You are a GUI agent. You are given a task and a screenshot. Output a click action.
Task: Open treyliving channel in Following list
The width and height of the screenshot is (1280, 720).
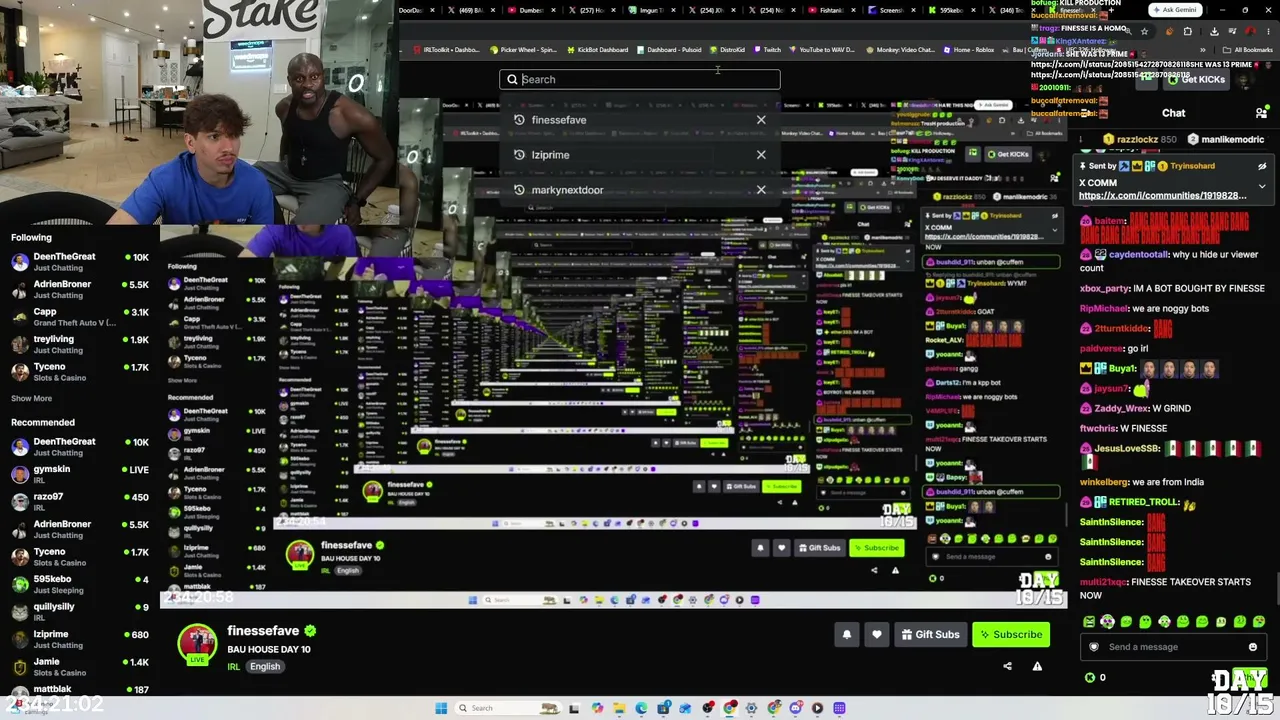point(80,344)
